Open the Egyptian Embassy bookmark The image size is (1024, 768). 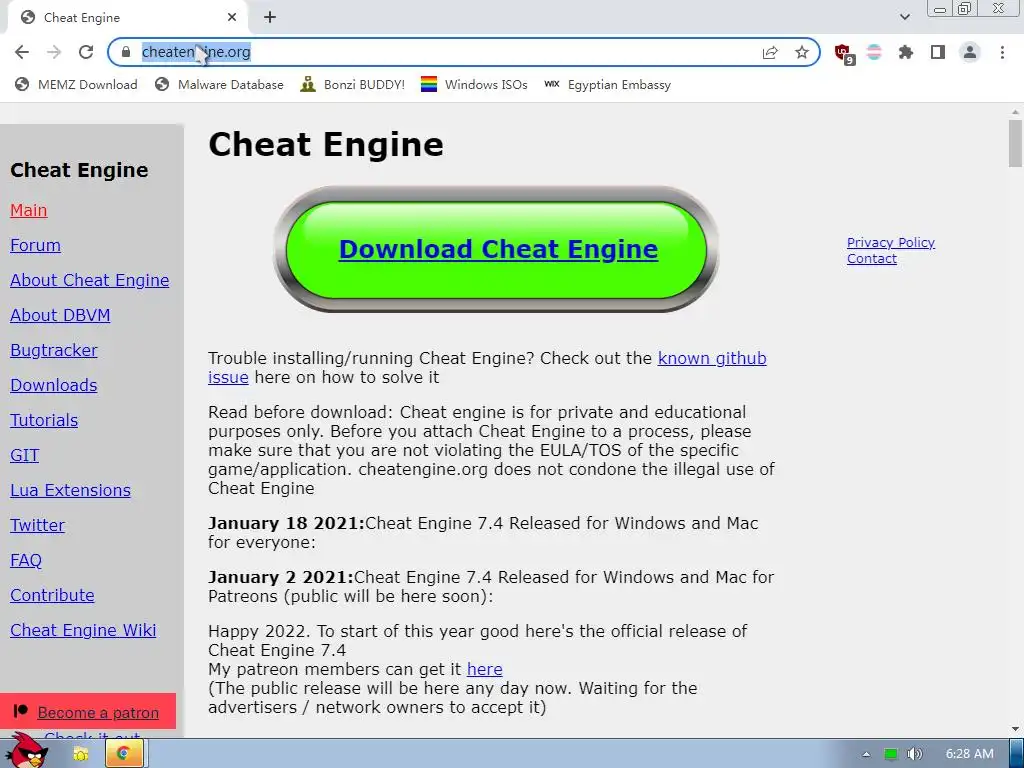[607, 85]
